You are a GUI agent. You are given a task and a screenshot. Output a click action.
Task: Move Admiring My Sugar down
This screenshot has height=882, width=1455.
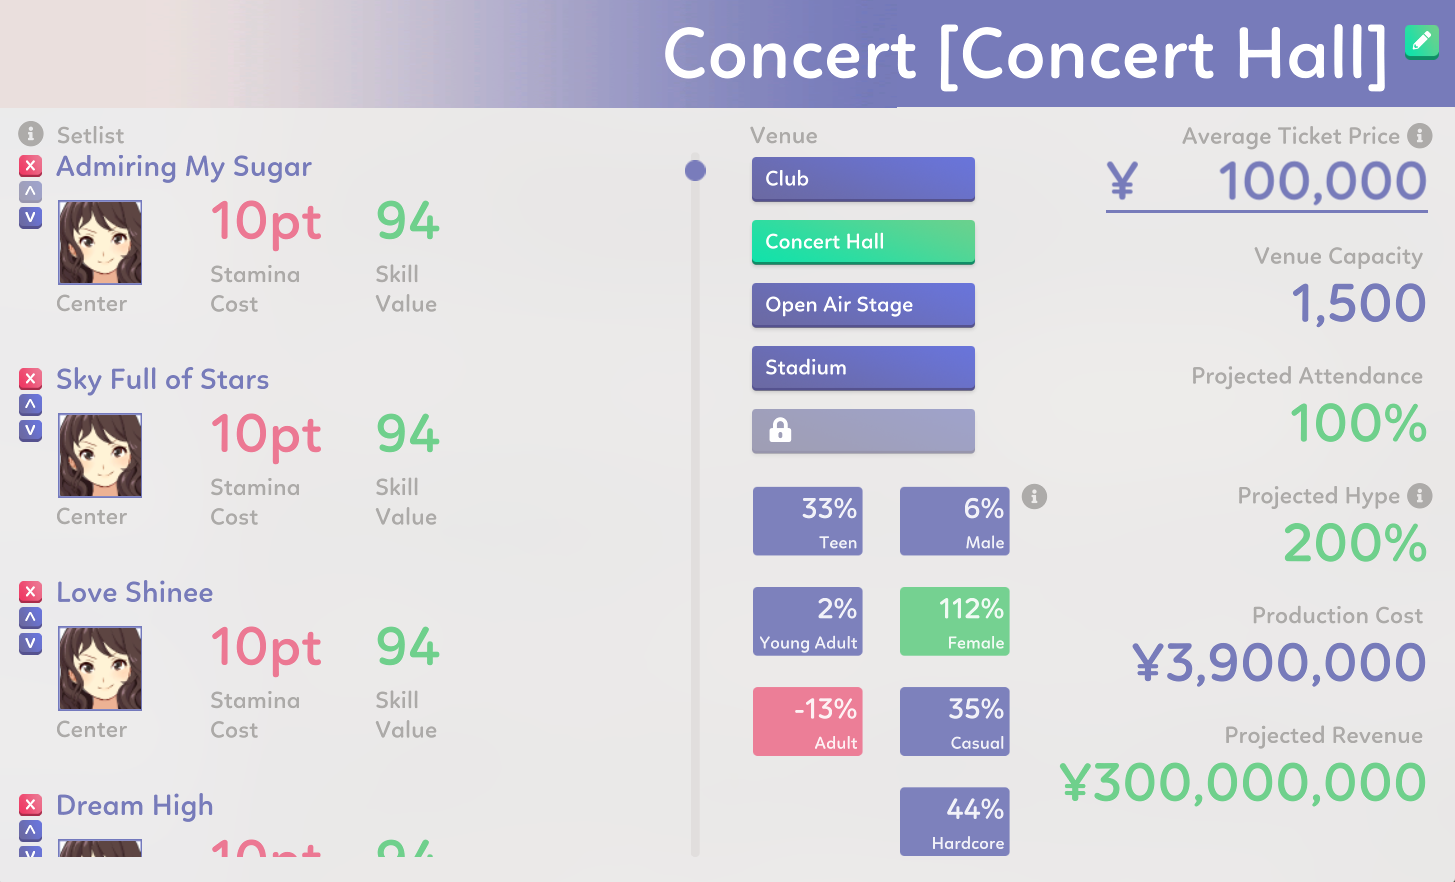[31, 217]
